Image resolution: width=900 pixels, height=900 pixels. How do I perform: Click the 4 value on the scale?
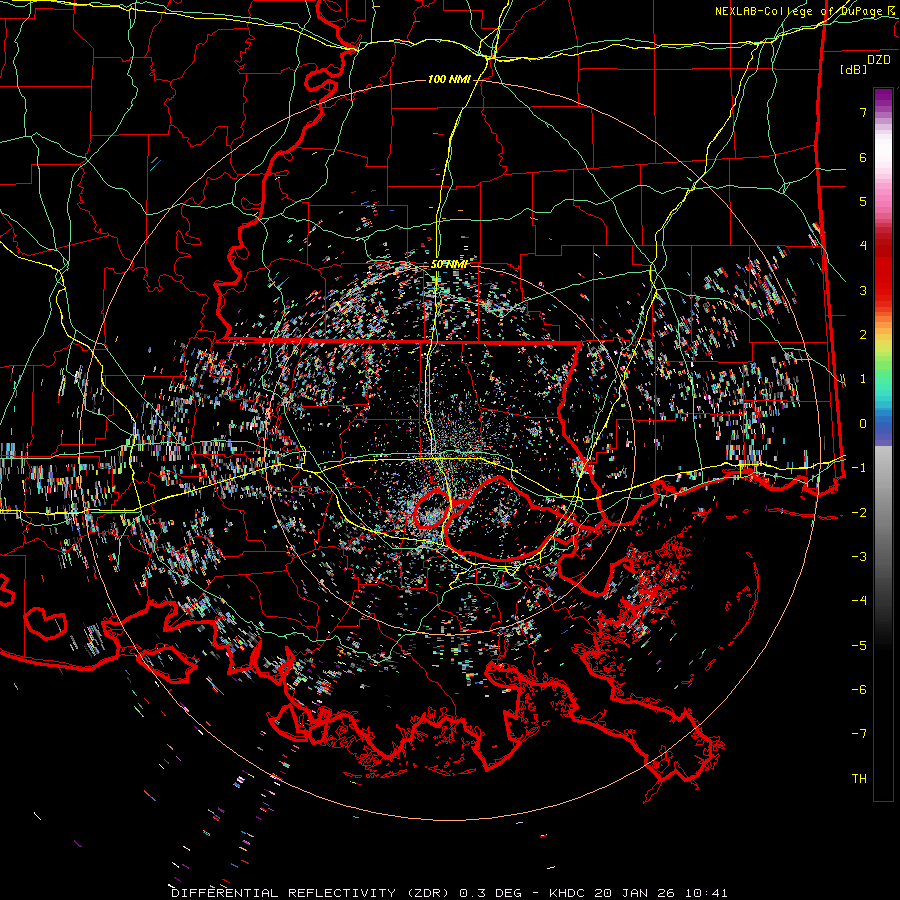(863, 246)
